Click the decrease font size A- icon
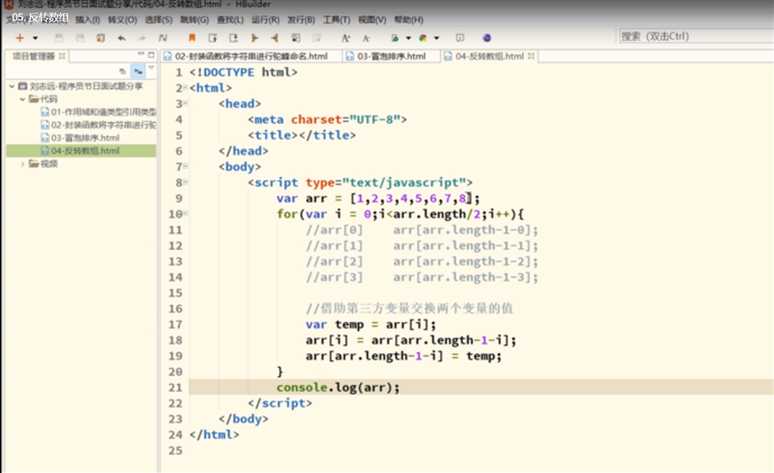This screenshot has width=774, height=473. [x=366, y=38]
